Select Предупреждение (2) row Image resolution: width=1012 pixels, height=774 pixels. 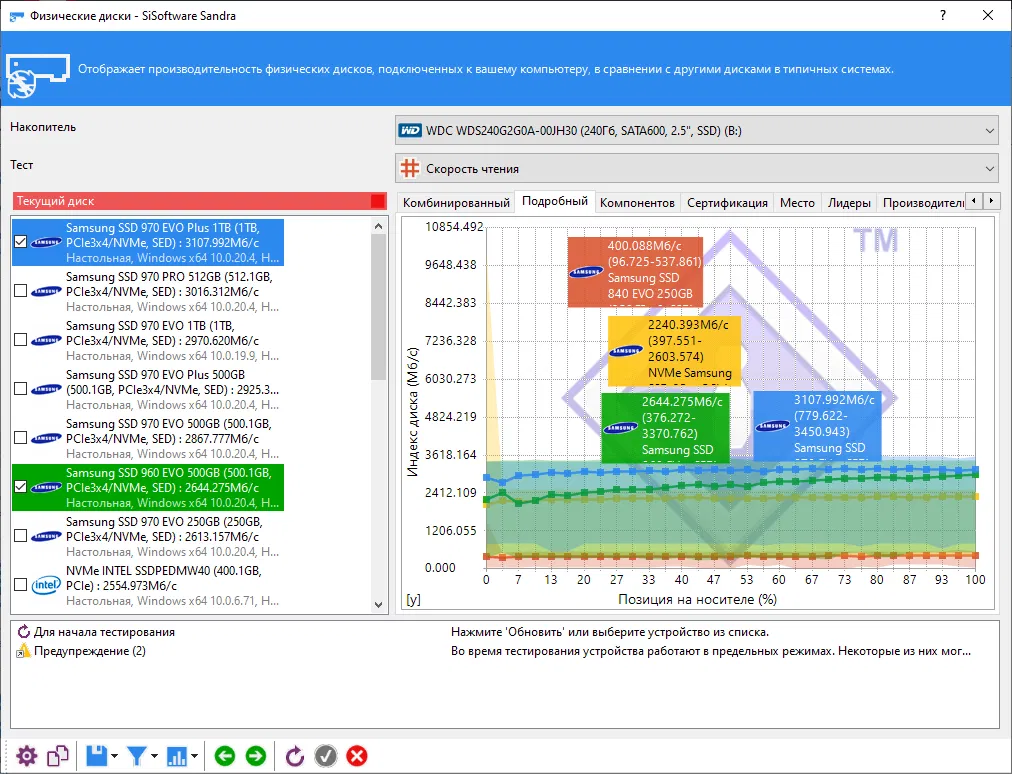pyautogui.click(x=505, y=651)
